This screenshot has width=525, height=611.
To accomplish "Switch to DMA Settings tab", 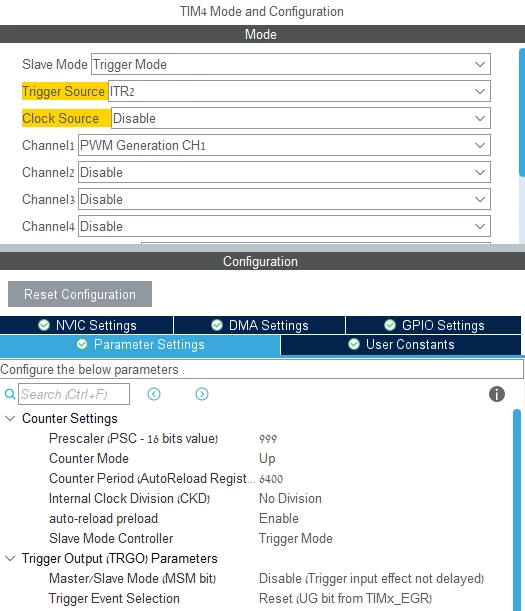I will pos(260,325).
